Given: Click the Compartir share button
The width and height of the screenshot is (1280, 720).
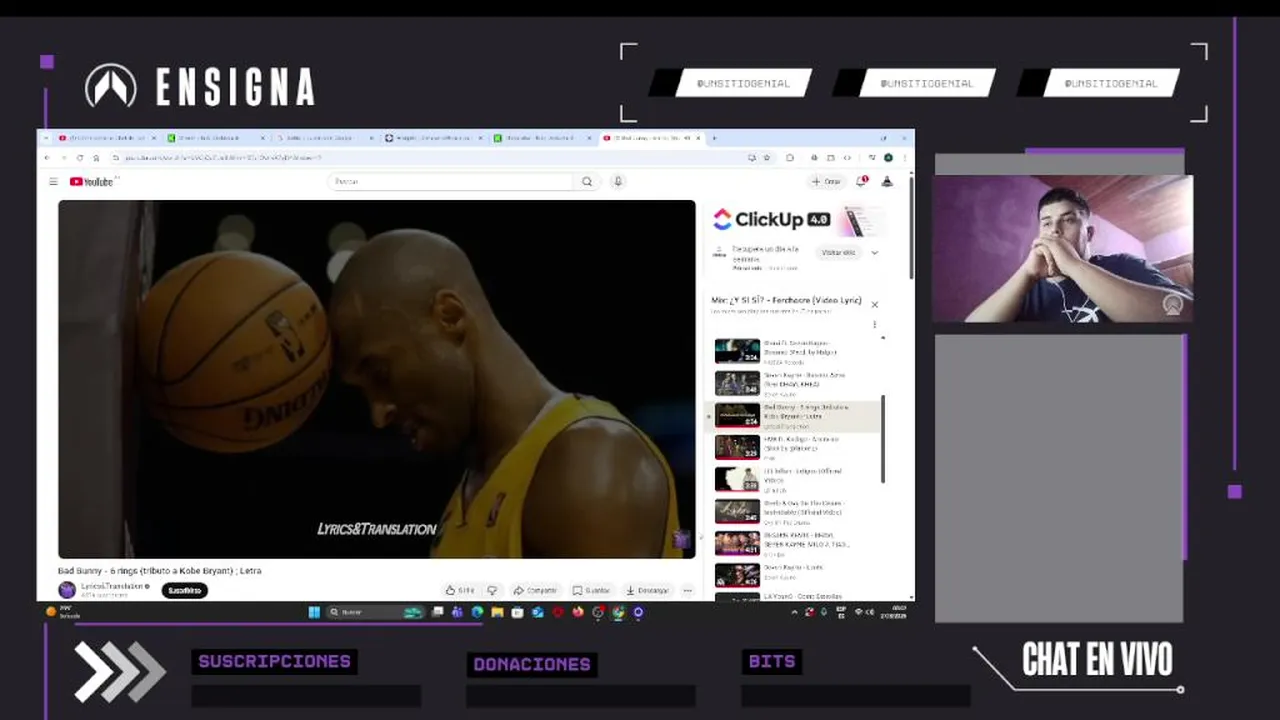Looking at the screenshot, I should (534, 590).
